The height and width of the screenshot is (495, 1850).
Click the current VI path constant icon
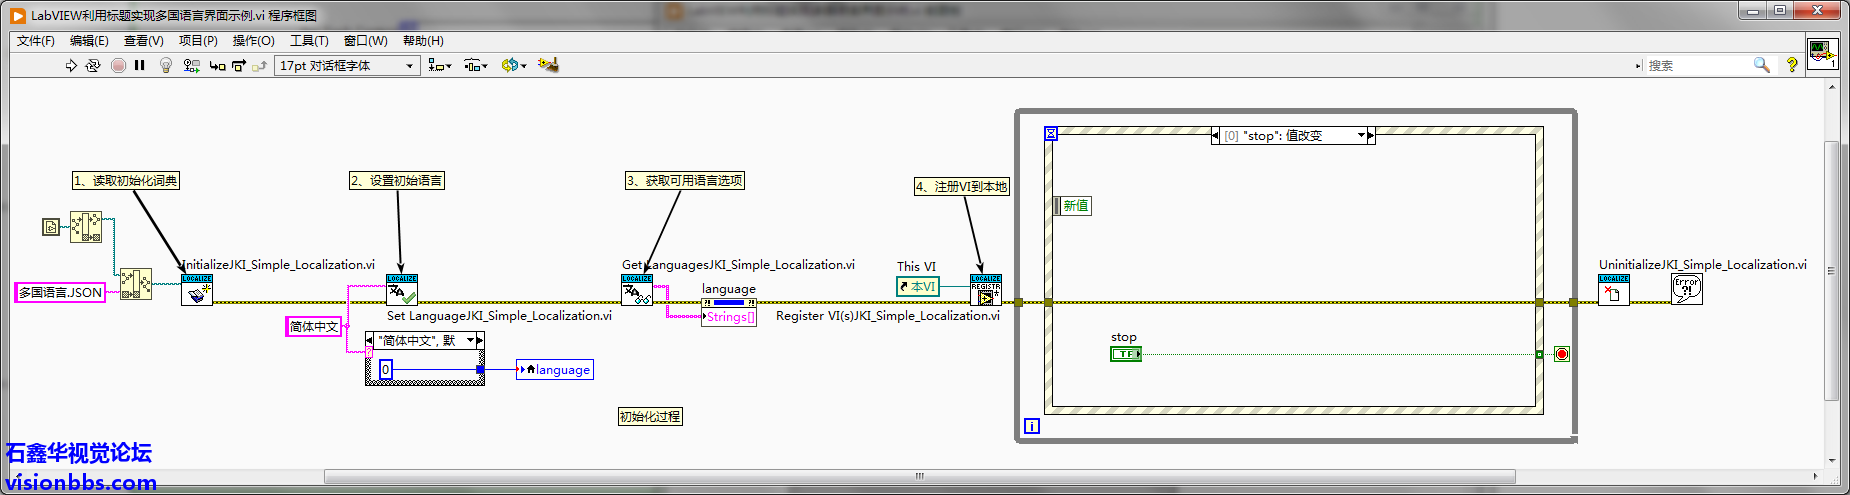pyautogui.click(x=51, y=227)
